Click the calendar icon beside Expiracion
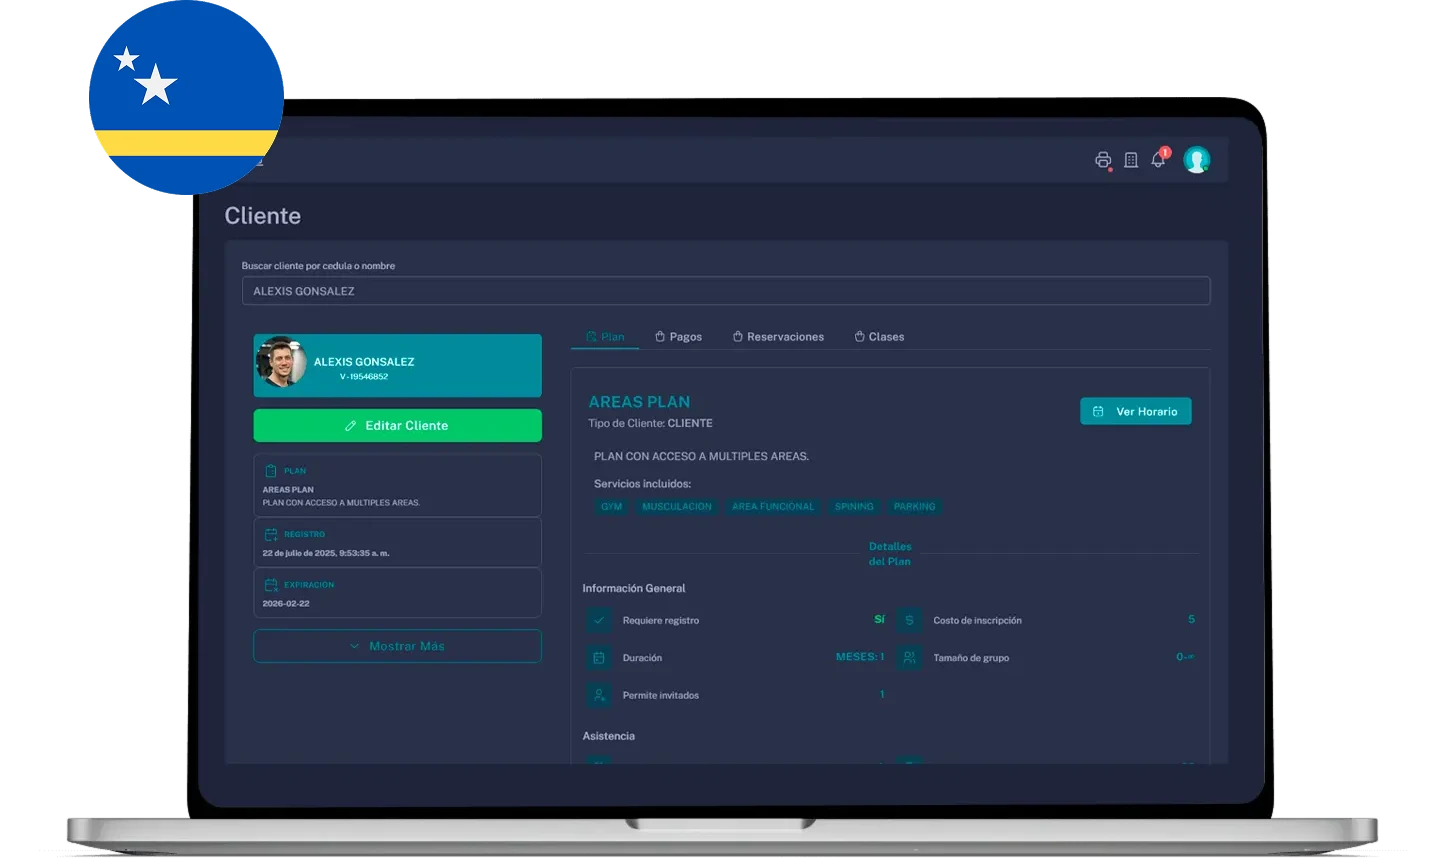 tap(271, 585)
